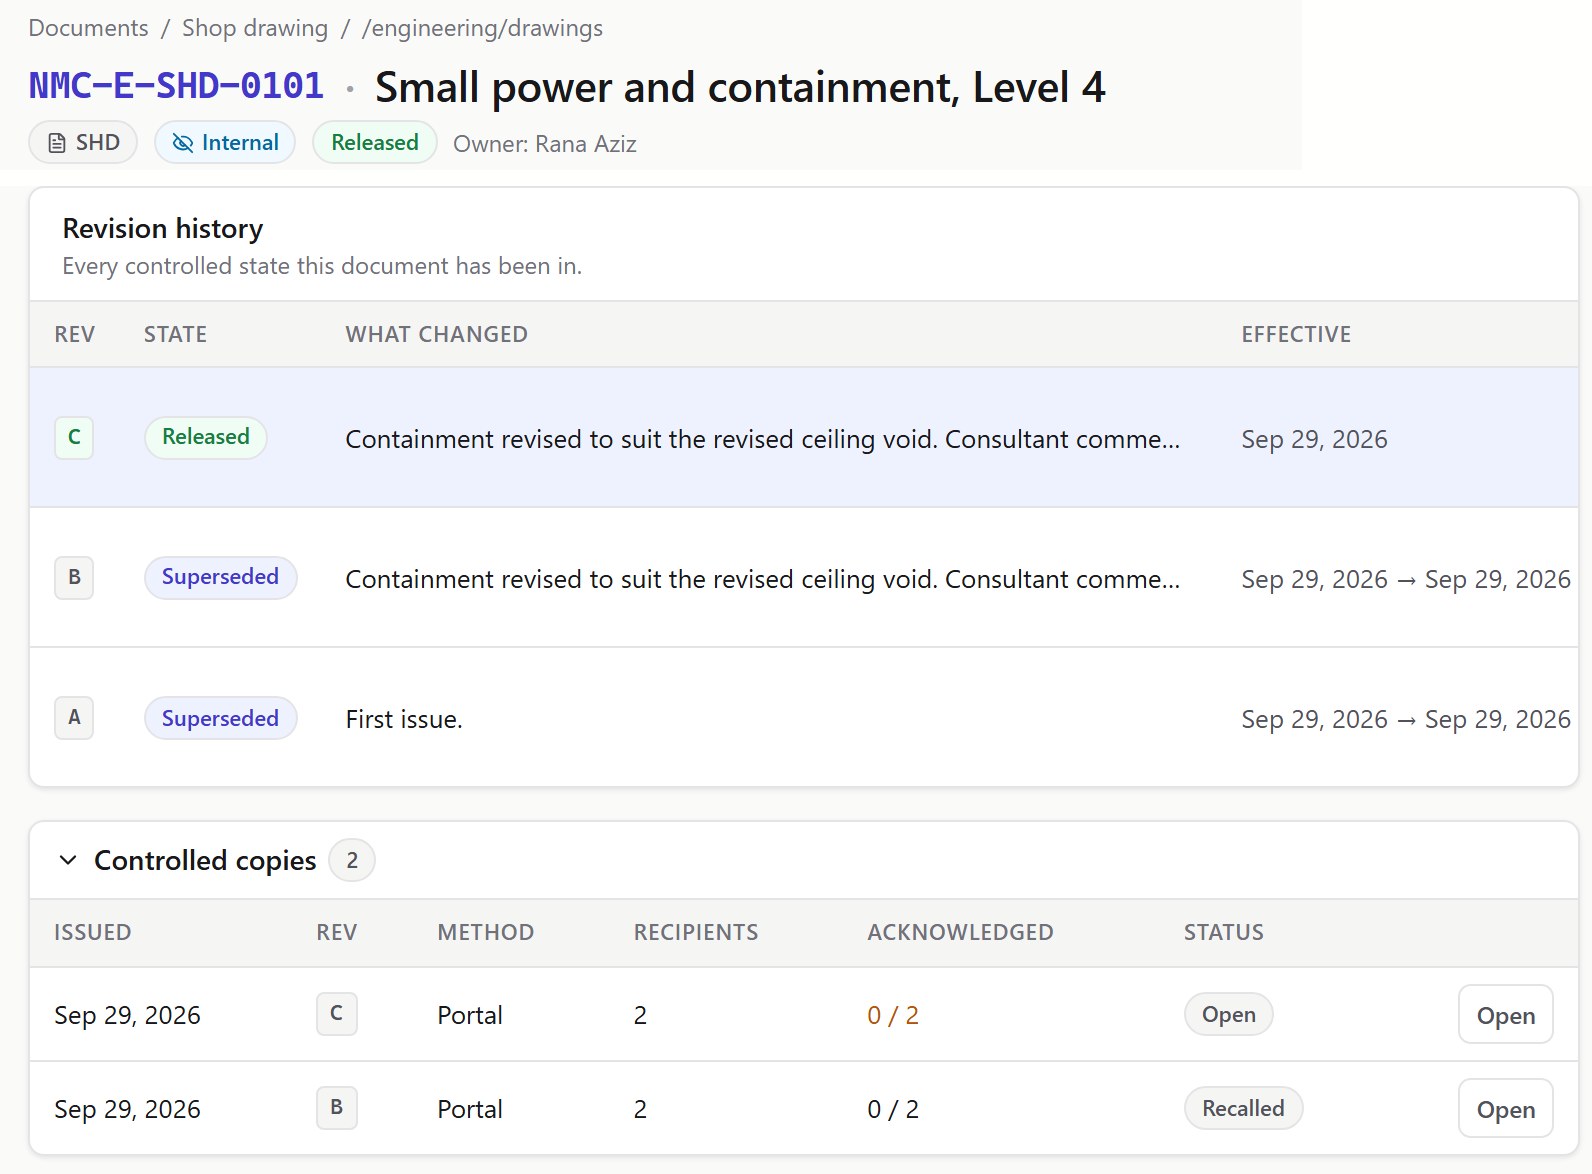Viewport: 1592px width, 1174px height.
Task: Click the controlled copies count badge 2
Action: (352, 860)
